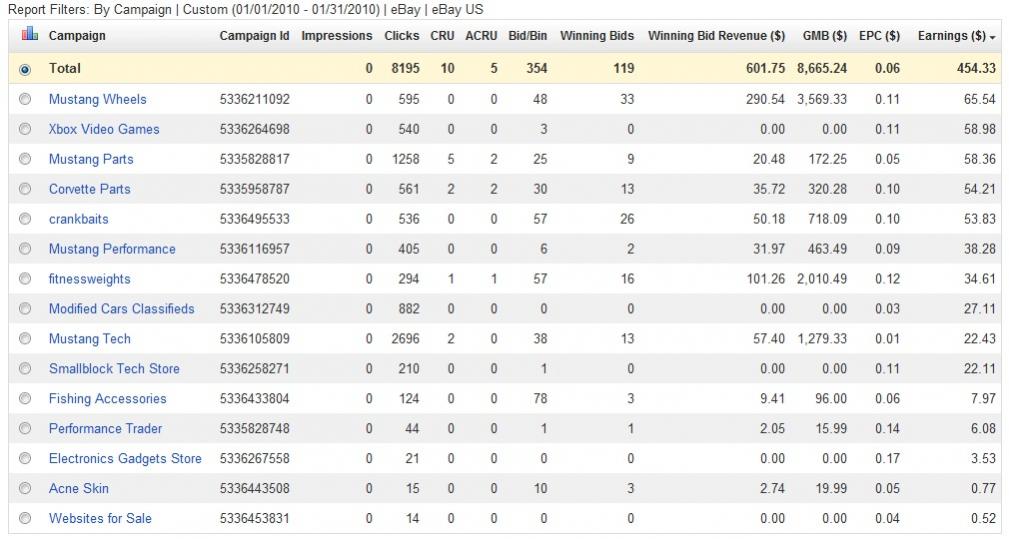
Task: Click the GMB ($) column header
Action: click(825, 36)
